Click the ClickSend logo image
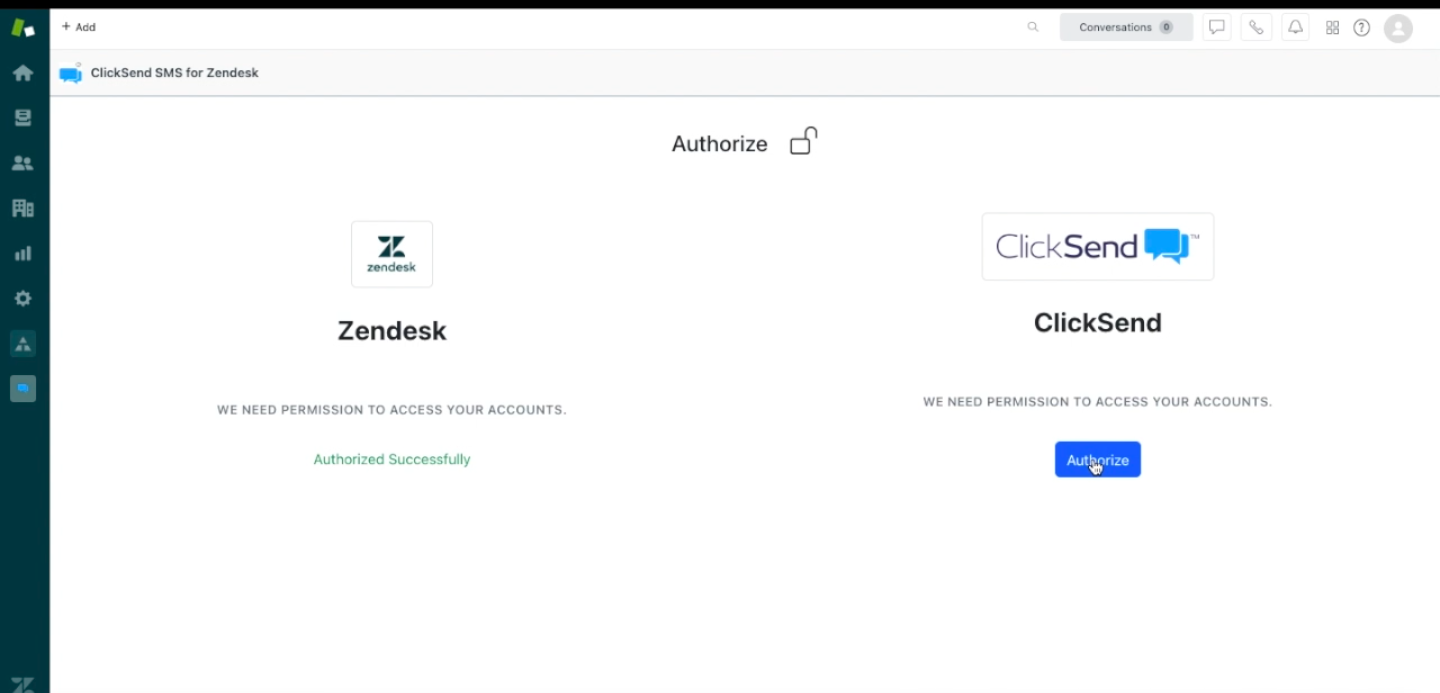The width and height of the screenshot is (1440, 693). point(1097,246)
